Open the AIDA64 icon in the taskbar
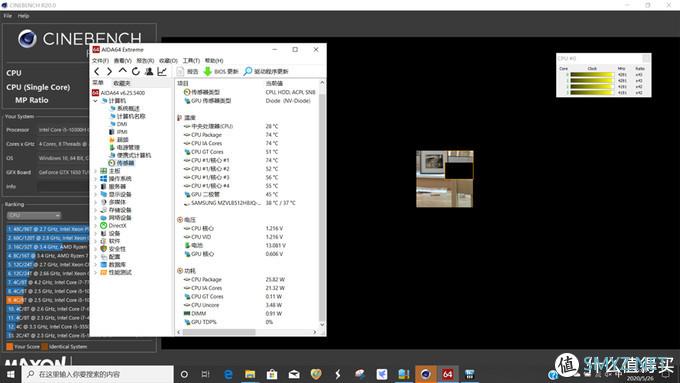Viewport: 680px width, 383px height. [448, 374]
